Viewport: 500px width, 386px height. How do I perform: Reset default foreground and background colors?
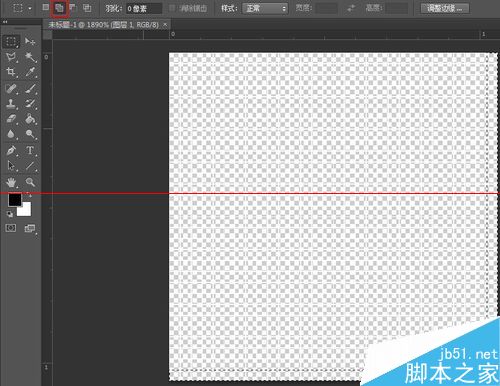[x=10, y=214]
